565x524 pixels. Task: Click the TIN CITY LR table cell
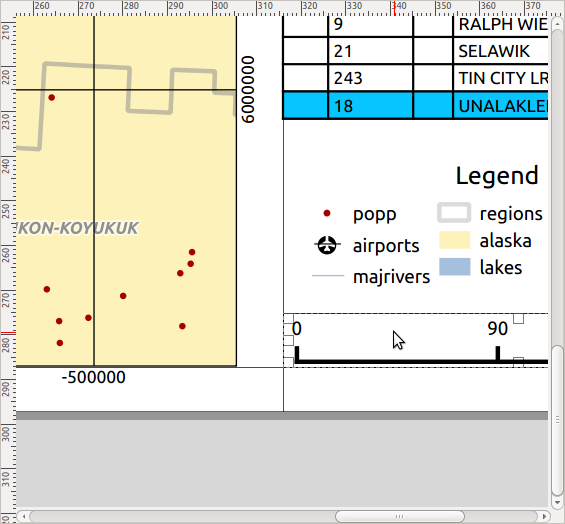click(x=501, y=78)
